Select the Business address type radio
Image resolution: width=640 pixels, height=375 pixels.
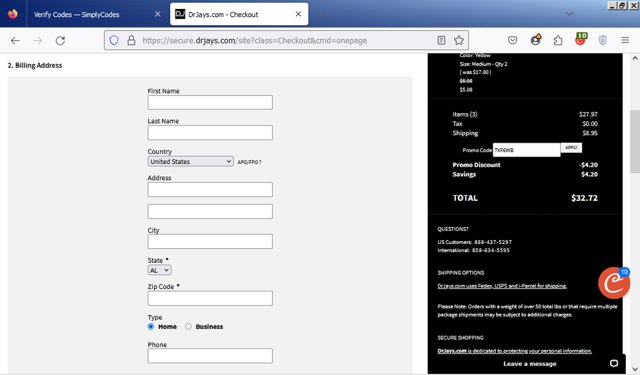(188, 326)
